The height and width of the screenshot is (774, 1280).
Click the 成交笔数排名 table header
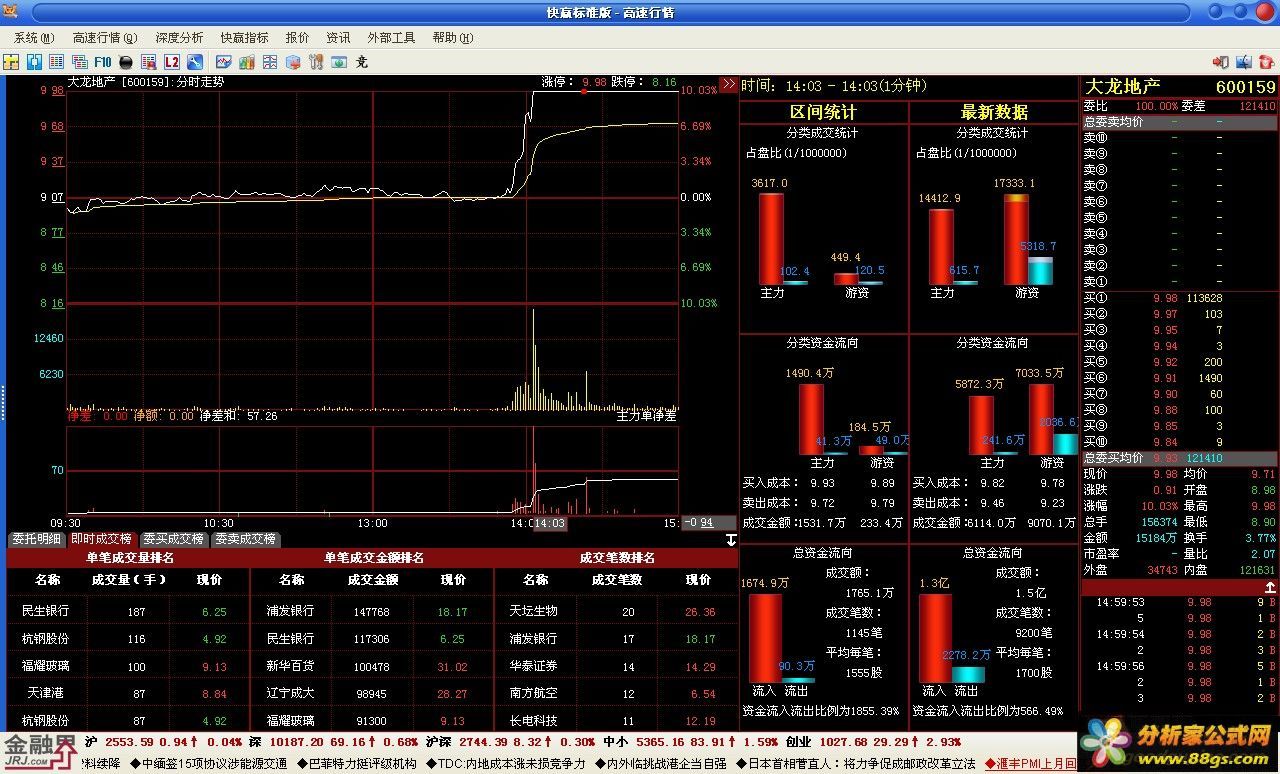point(617,558)
